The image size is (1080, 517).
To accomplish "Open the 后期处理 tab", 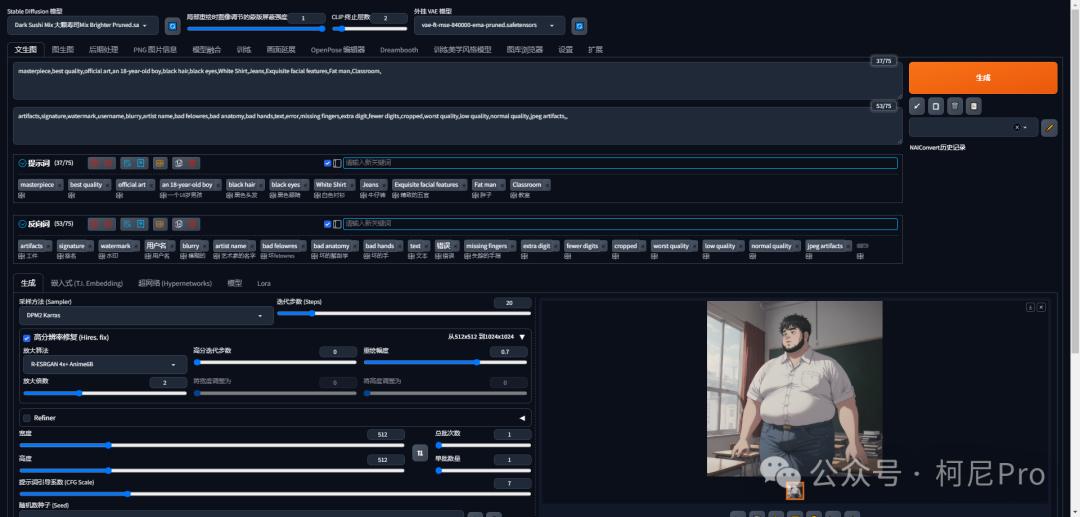I will 103,50.
